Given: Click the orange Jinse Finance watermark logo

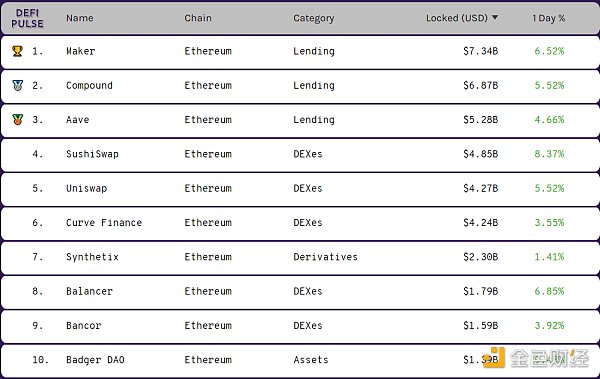Looking at the screenshot, I should coord(494,358).
